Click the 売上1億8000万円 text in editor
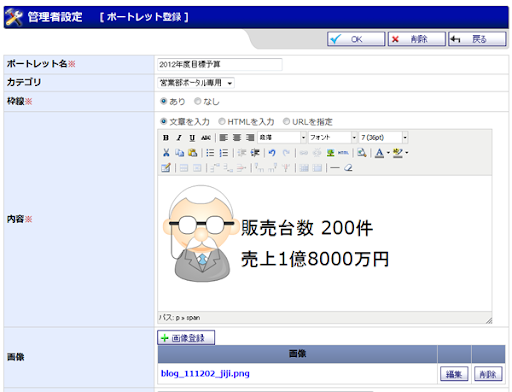Screen dimensions: 512x392 point(315,259)
